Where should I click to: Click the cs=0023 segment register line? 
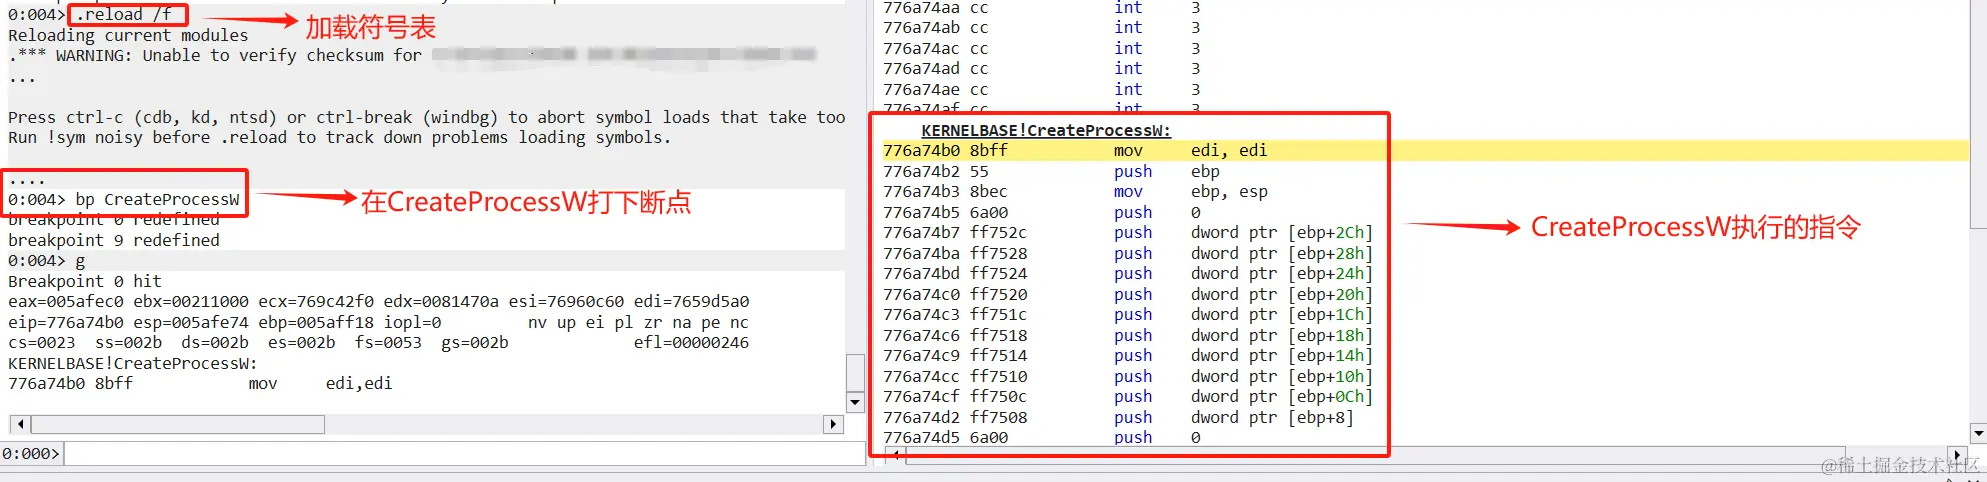(x=379, y=343)
